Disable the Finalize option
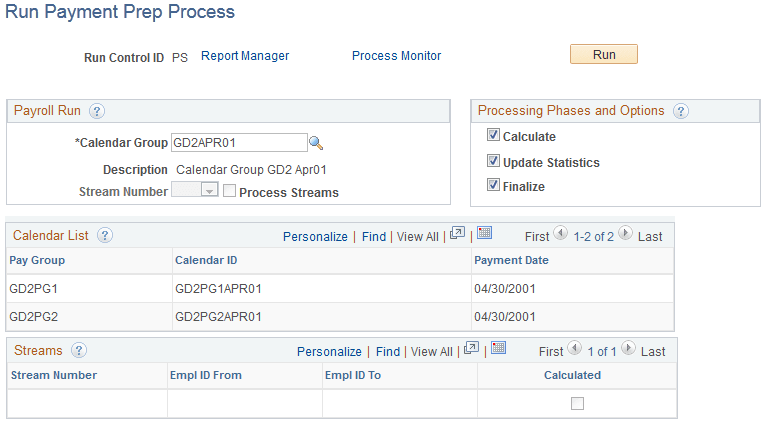 [x=493, y=185]
